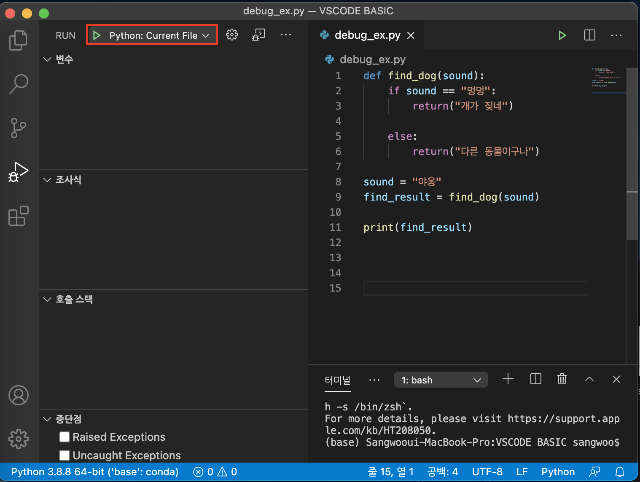Open Run panel more actions menu
Screen dimensions: 640x482
click(x=286, y=35)
